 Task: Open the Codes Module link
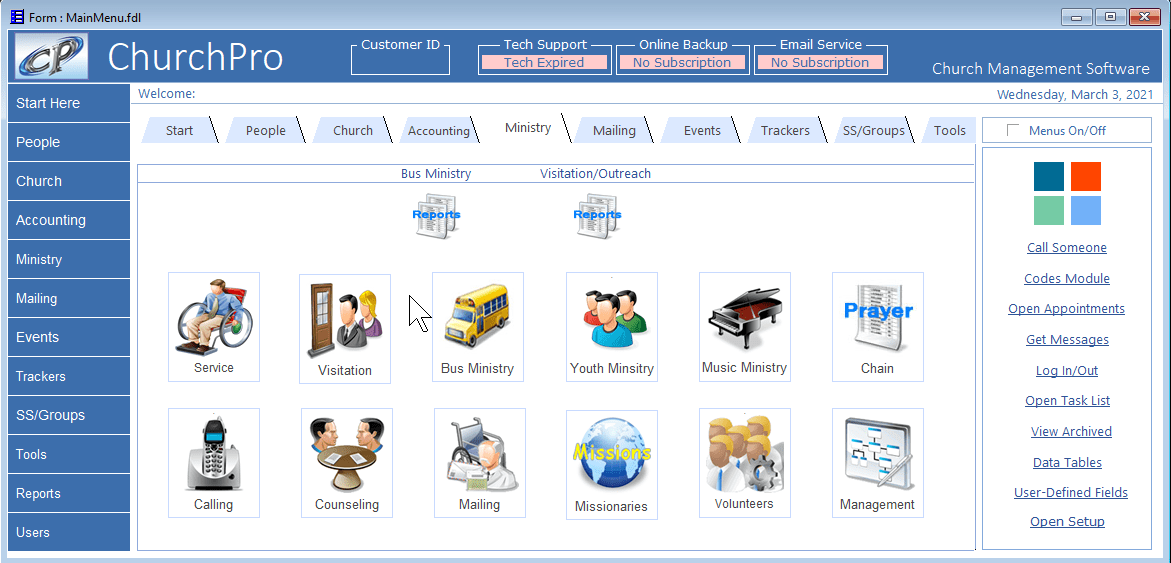coord(1066,279)
